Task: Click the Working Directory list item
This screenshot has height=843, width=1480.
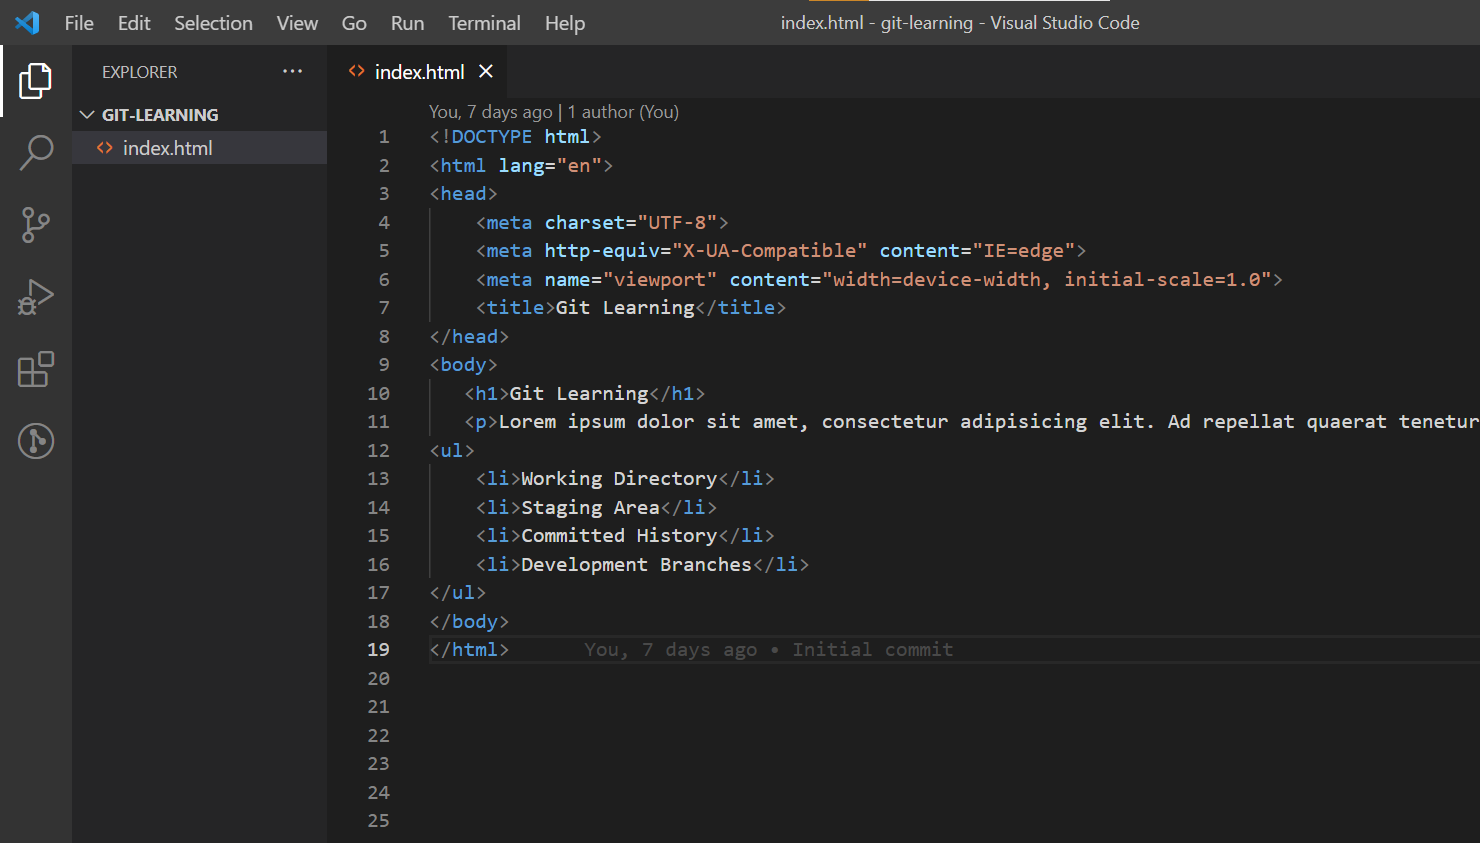Action: (x=625, y=479)
